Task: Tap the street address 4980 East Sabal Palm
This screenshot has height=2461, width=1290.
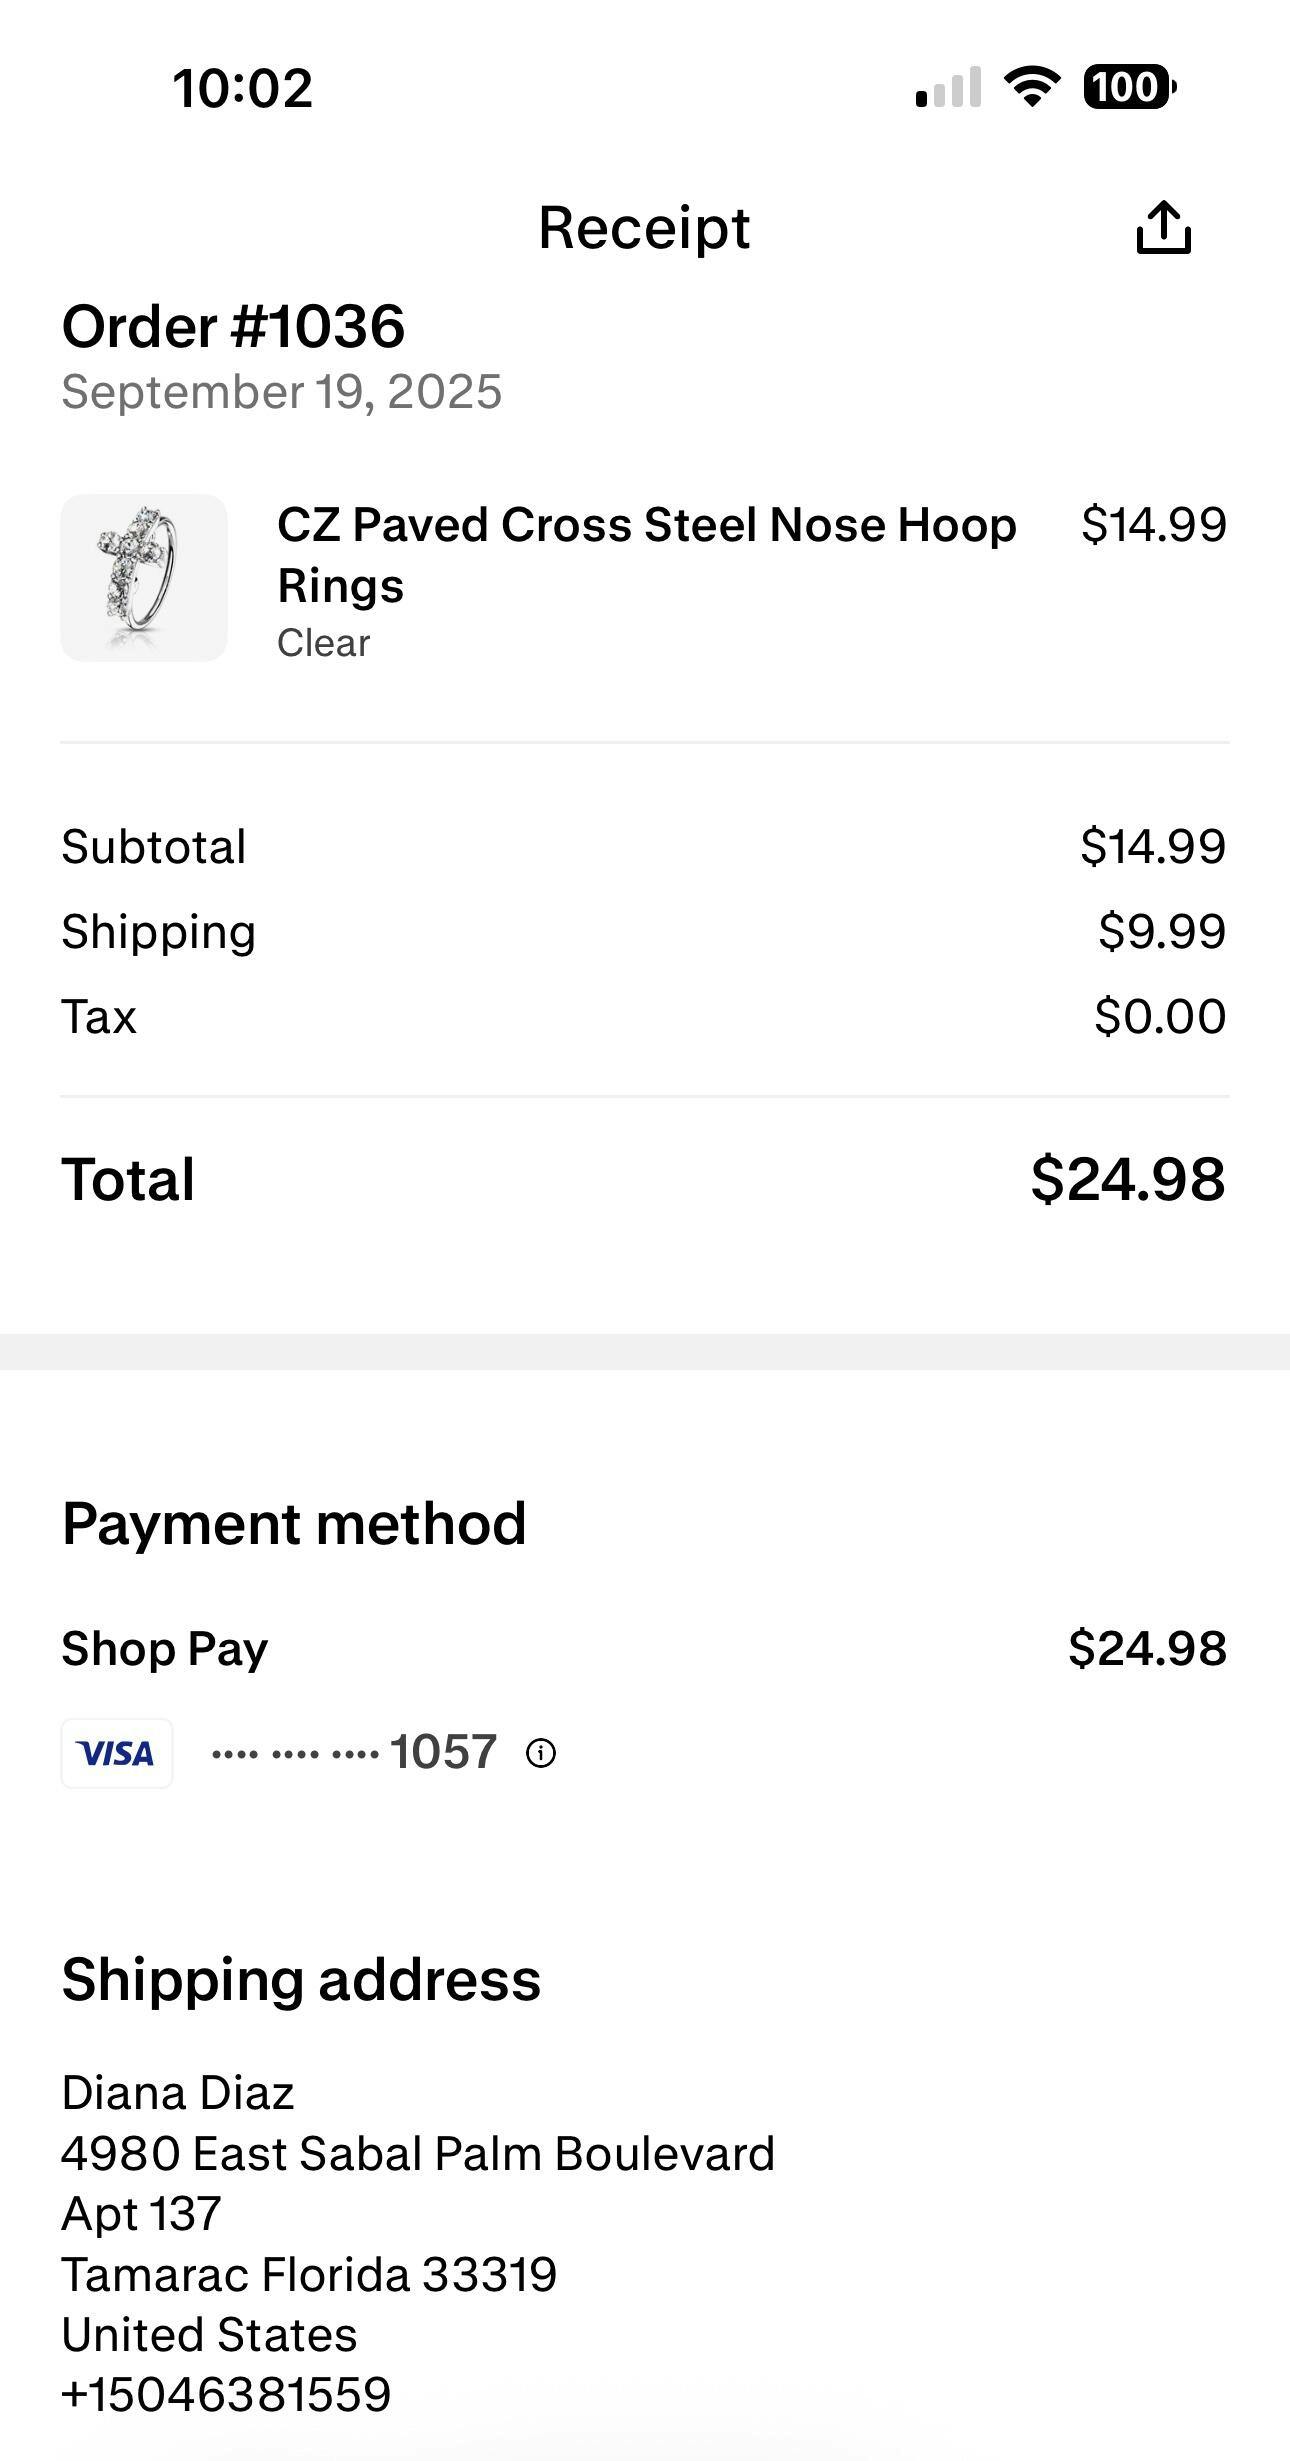Action: click(x=418, y=2154)
